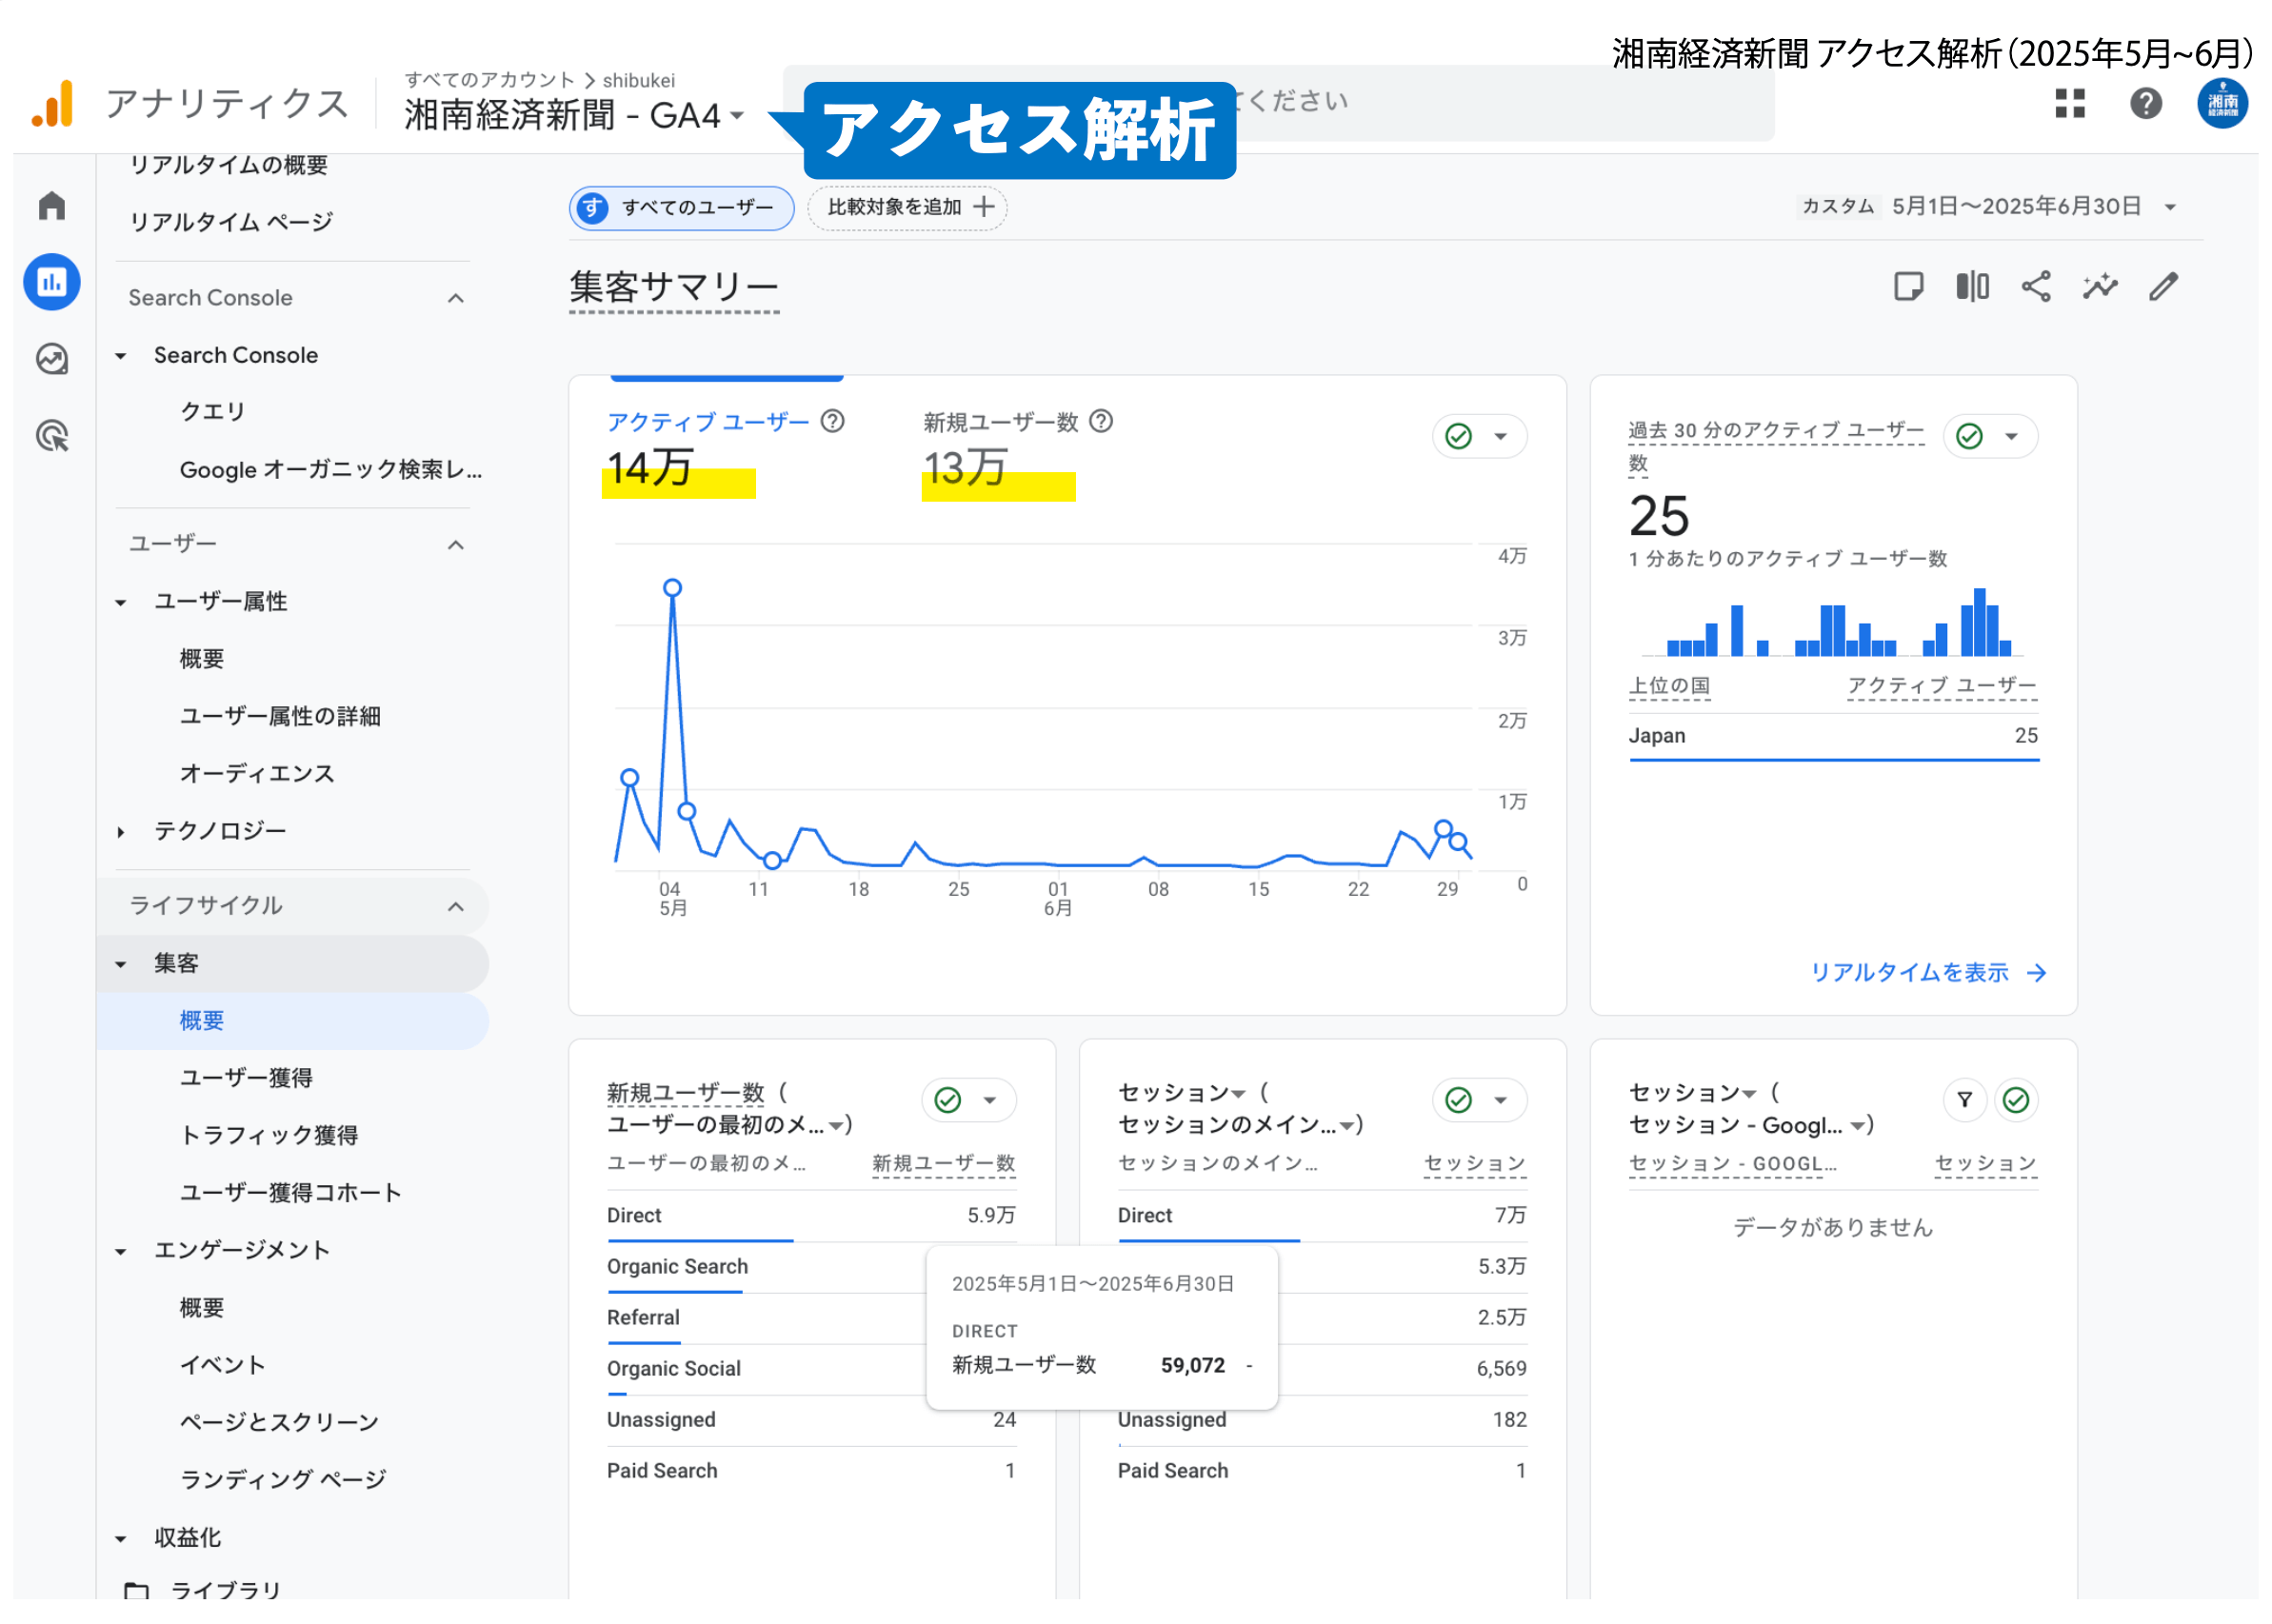2272x1624 pixels.
Task: Click help icon next to 新規ユーザー数
Action: 1101,421
